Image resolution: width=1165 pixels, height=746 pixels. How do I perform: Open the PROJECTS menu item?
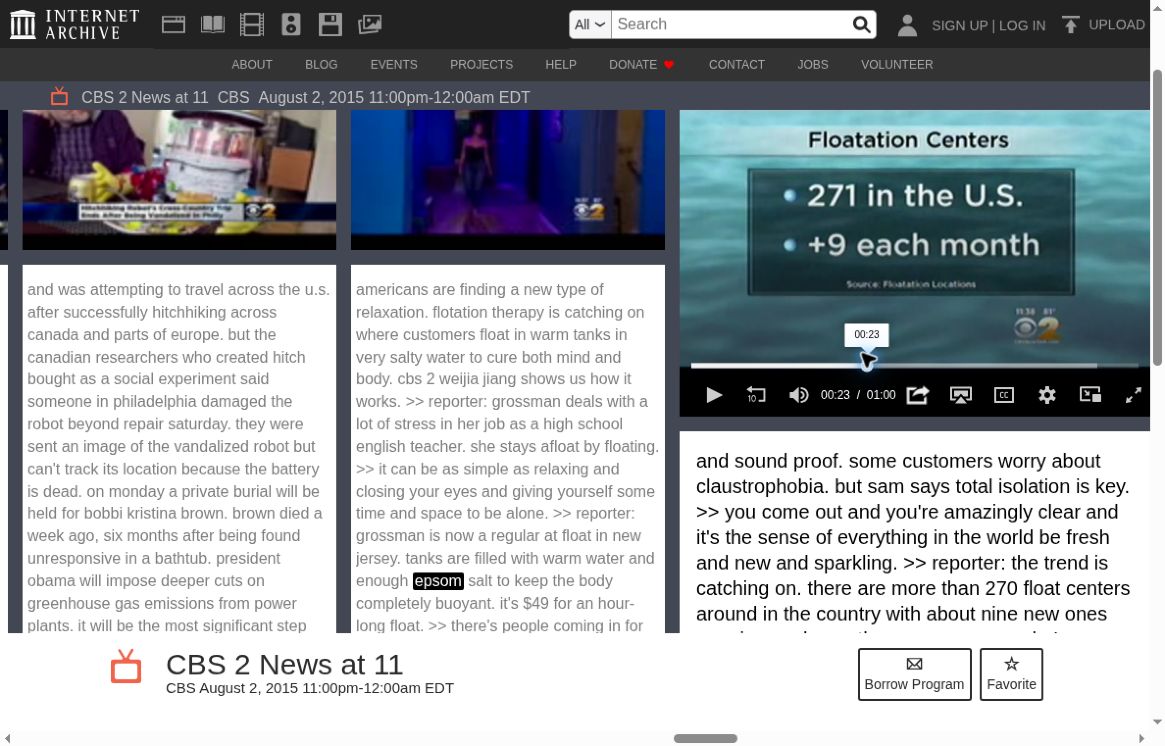[481, 65]
